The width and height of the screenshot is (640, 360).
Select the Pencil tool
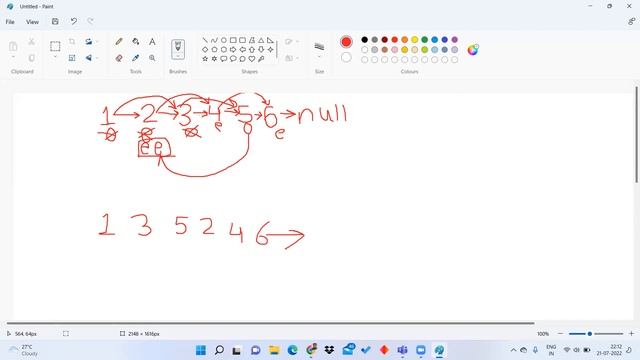[x=119, y=42]
